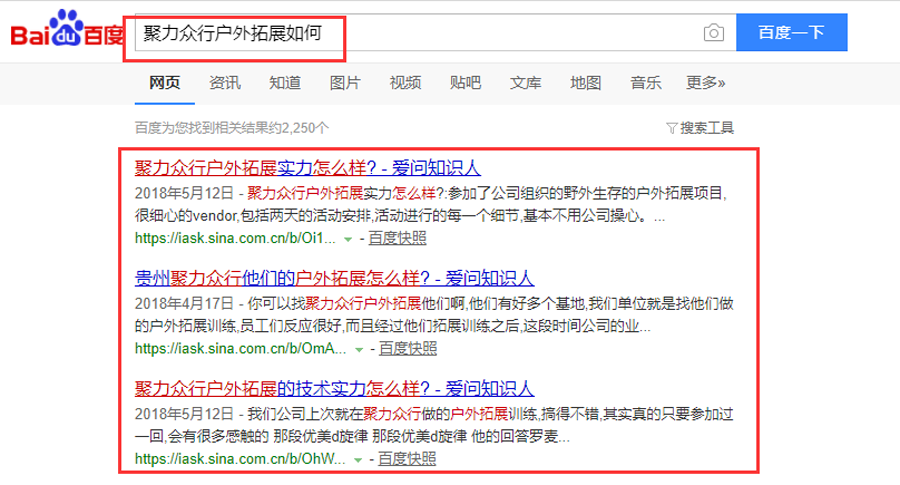This screenshot has height=485, width=900.
Task: Switch to the 知道 tab
Action: tap(285, 83)
